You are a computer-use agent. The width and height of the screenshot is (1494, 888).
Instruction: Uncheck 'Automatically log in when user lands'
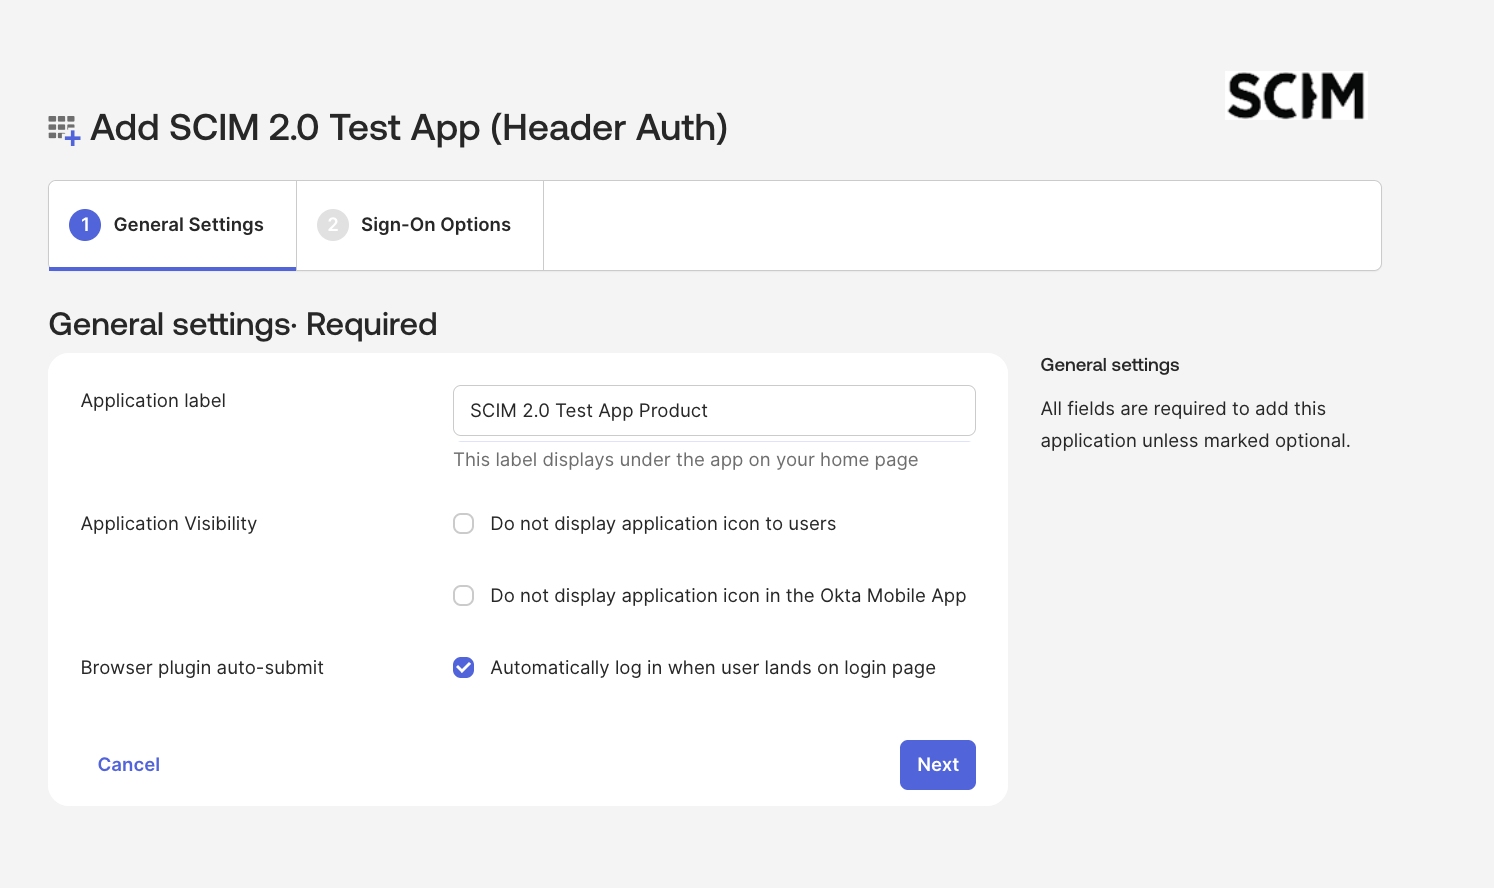pos(464,668)
